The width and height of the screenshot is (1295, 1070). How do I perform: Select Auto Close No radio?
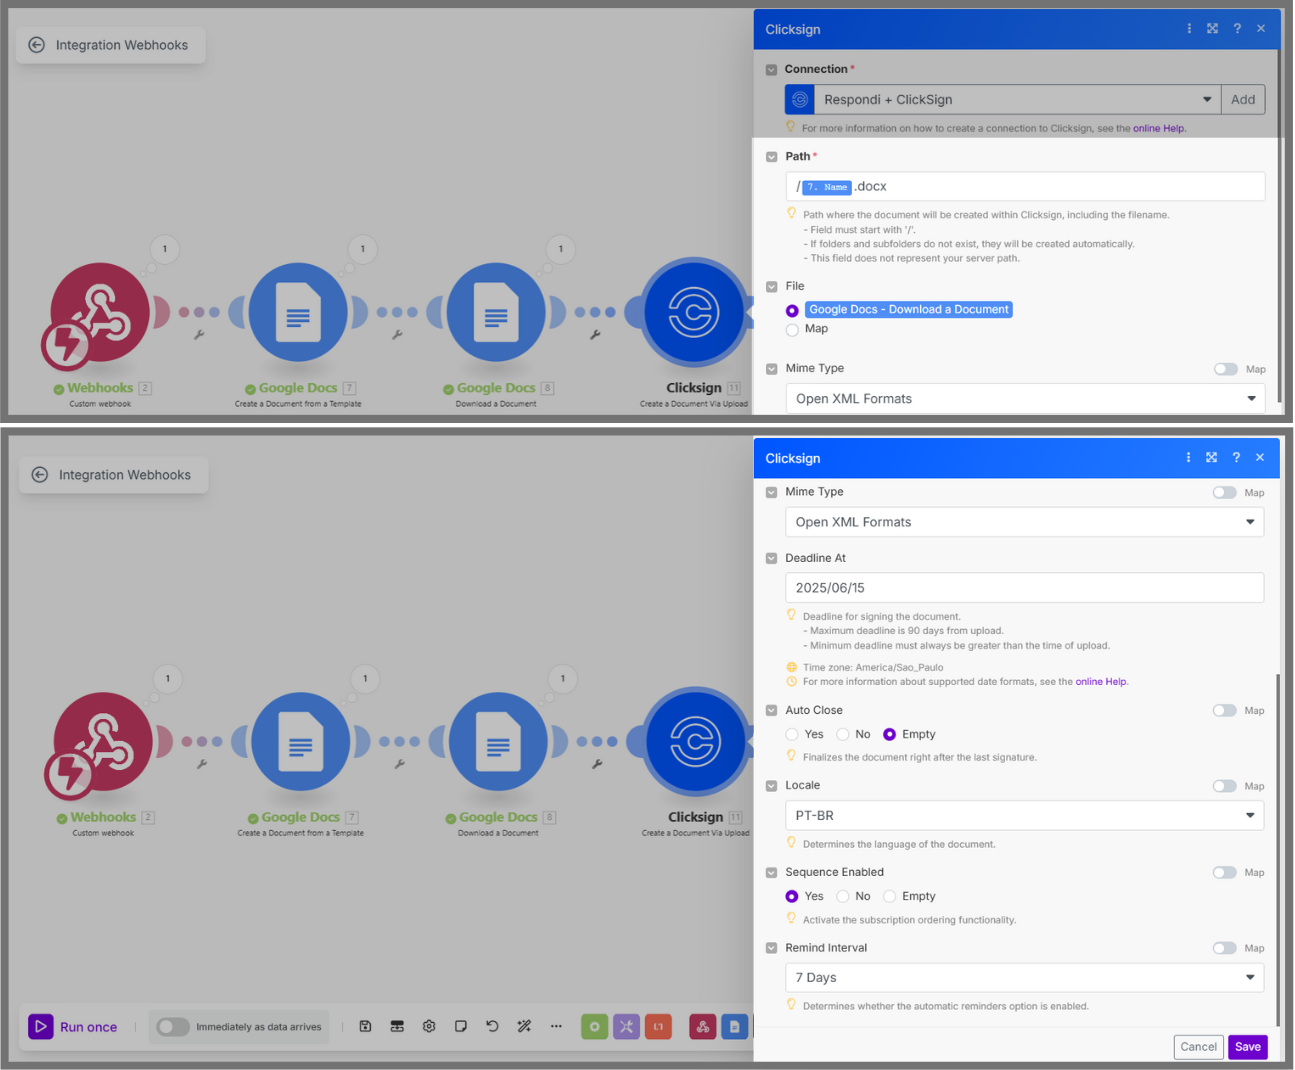click(843, 734)
